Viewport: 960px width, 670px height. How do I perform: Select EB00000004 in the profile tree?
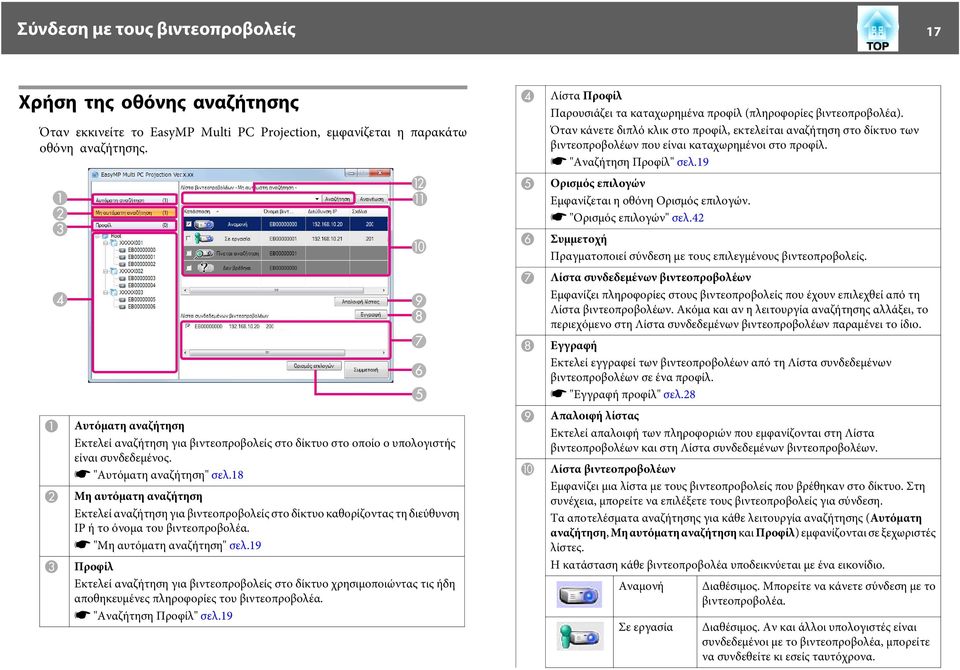[x=141, y=285]
